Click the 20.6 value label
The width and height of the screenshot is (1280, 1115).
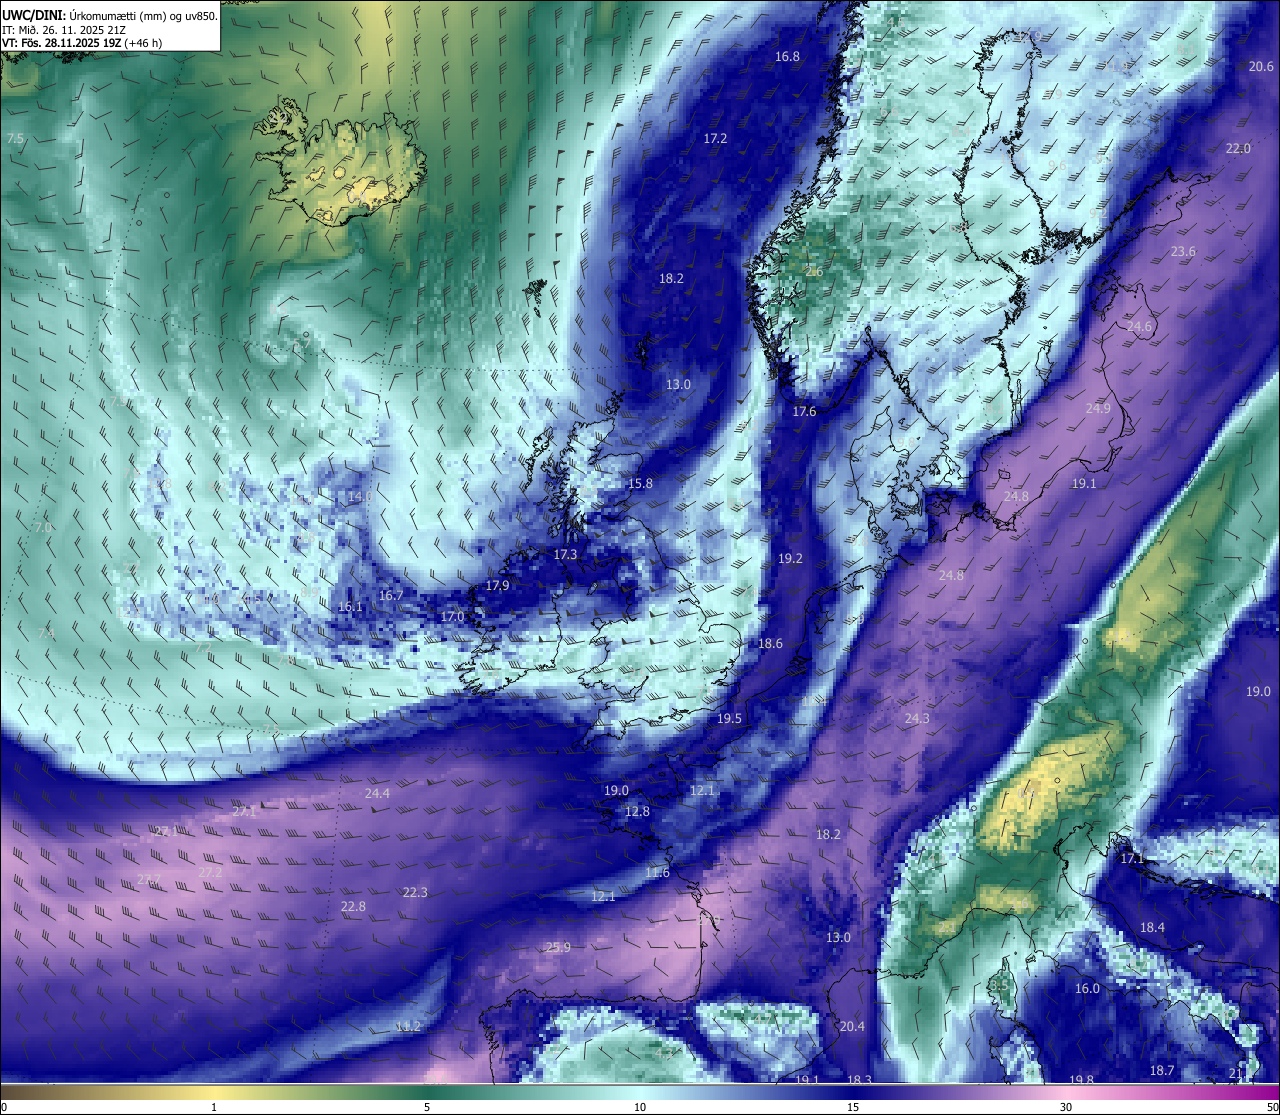tap(1262, 67)
